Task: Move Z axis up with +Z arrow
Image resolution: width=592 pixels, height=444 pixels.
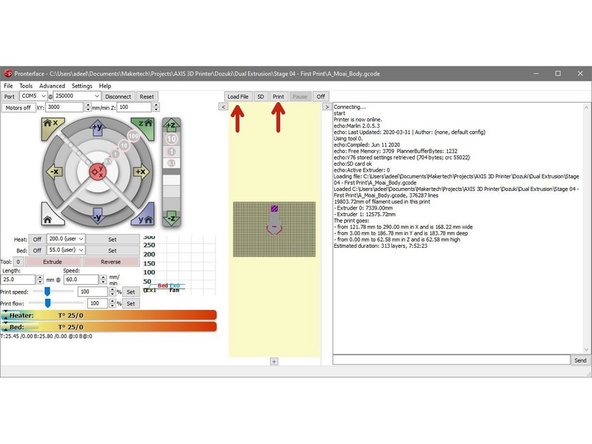Action: (171, 125)
